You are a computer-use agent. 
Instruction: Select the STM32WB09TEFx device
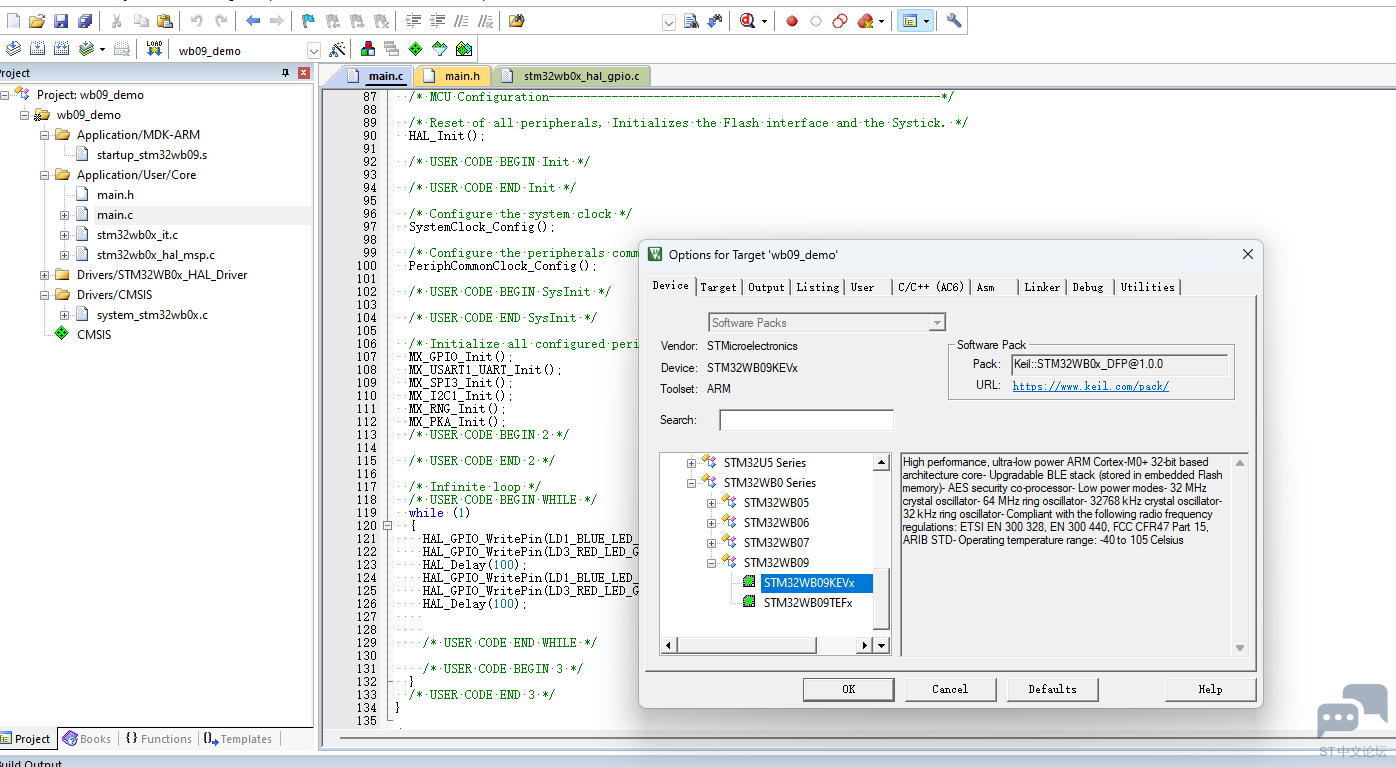click(808, 603)
